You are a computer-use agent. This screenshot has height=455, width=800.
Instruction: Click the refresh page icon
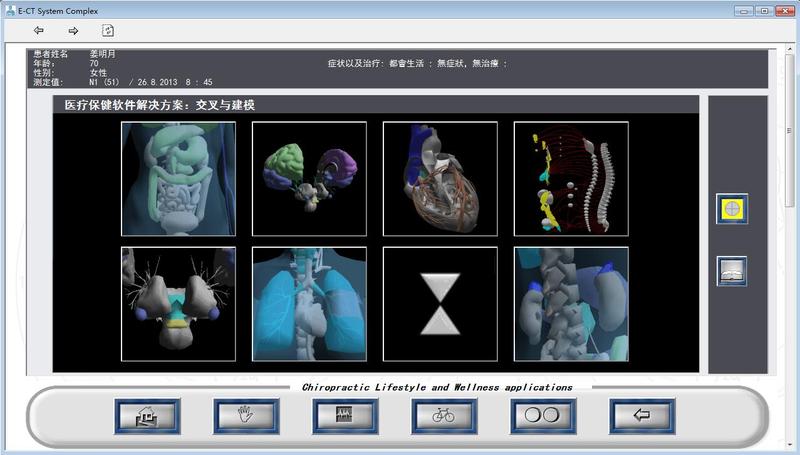(107, 31)
